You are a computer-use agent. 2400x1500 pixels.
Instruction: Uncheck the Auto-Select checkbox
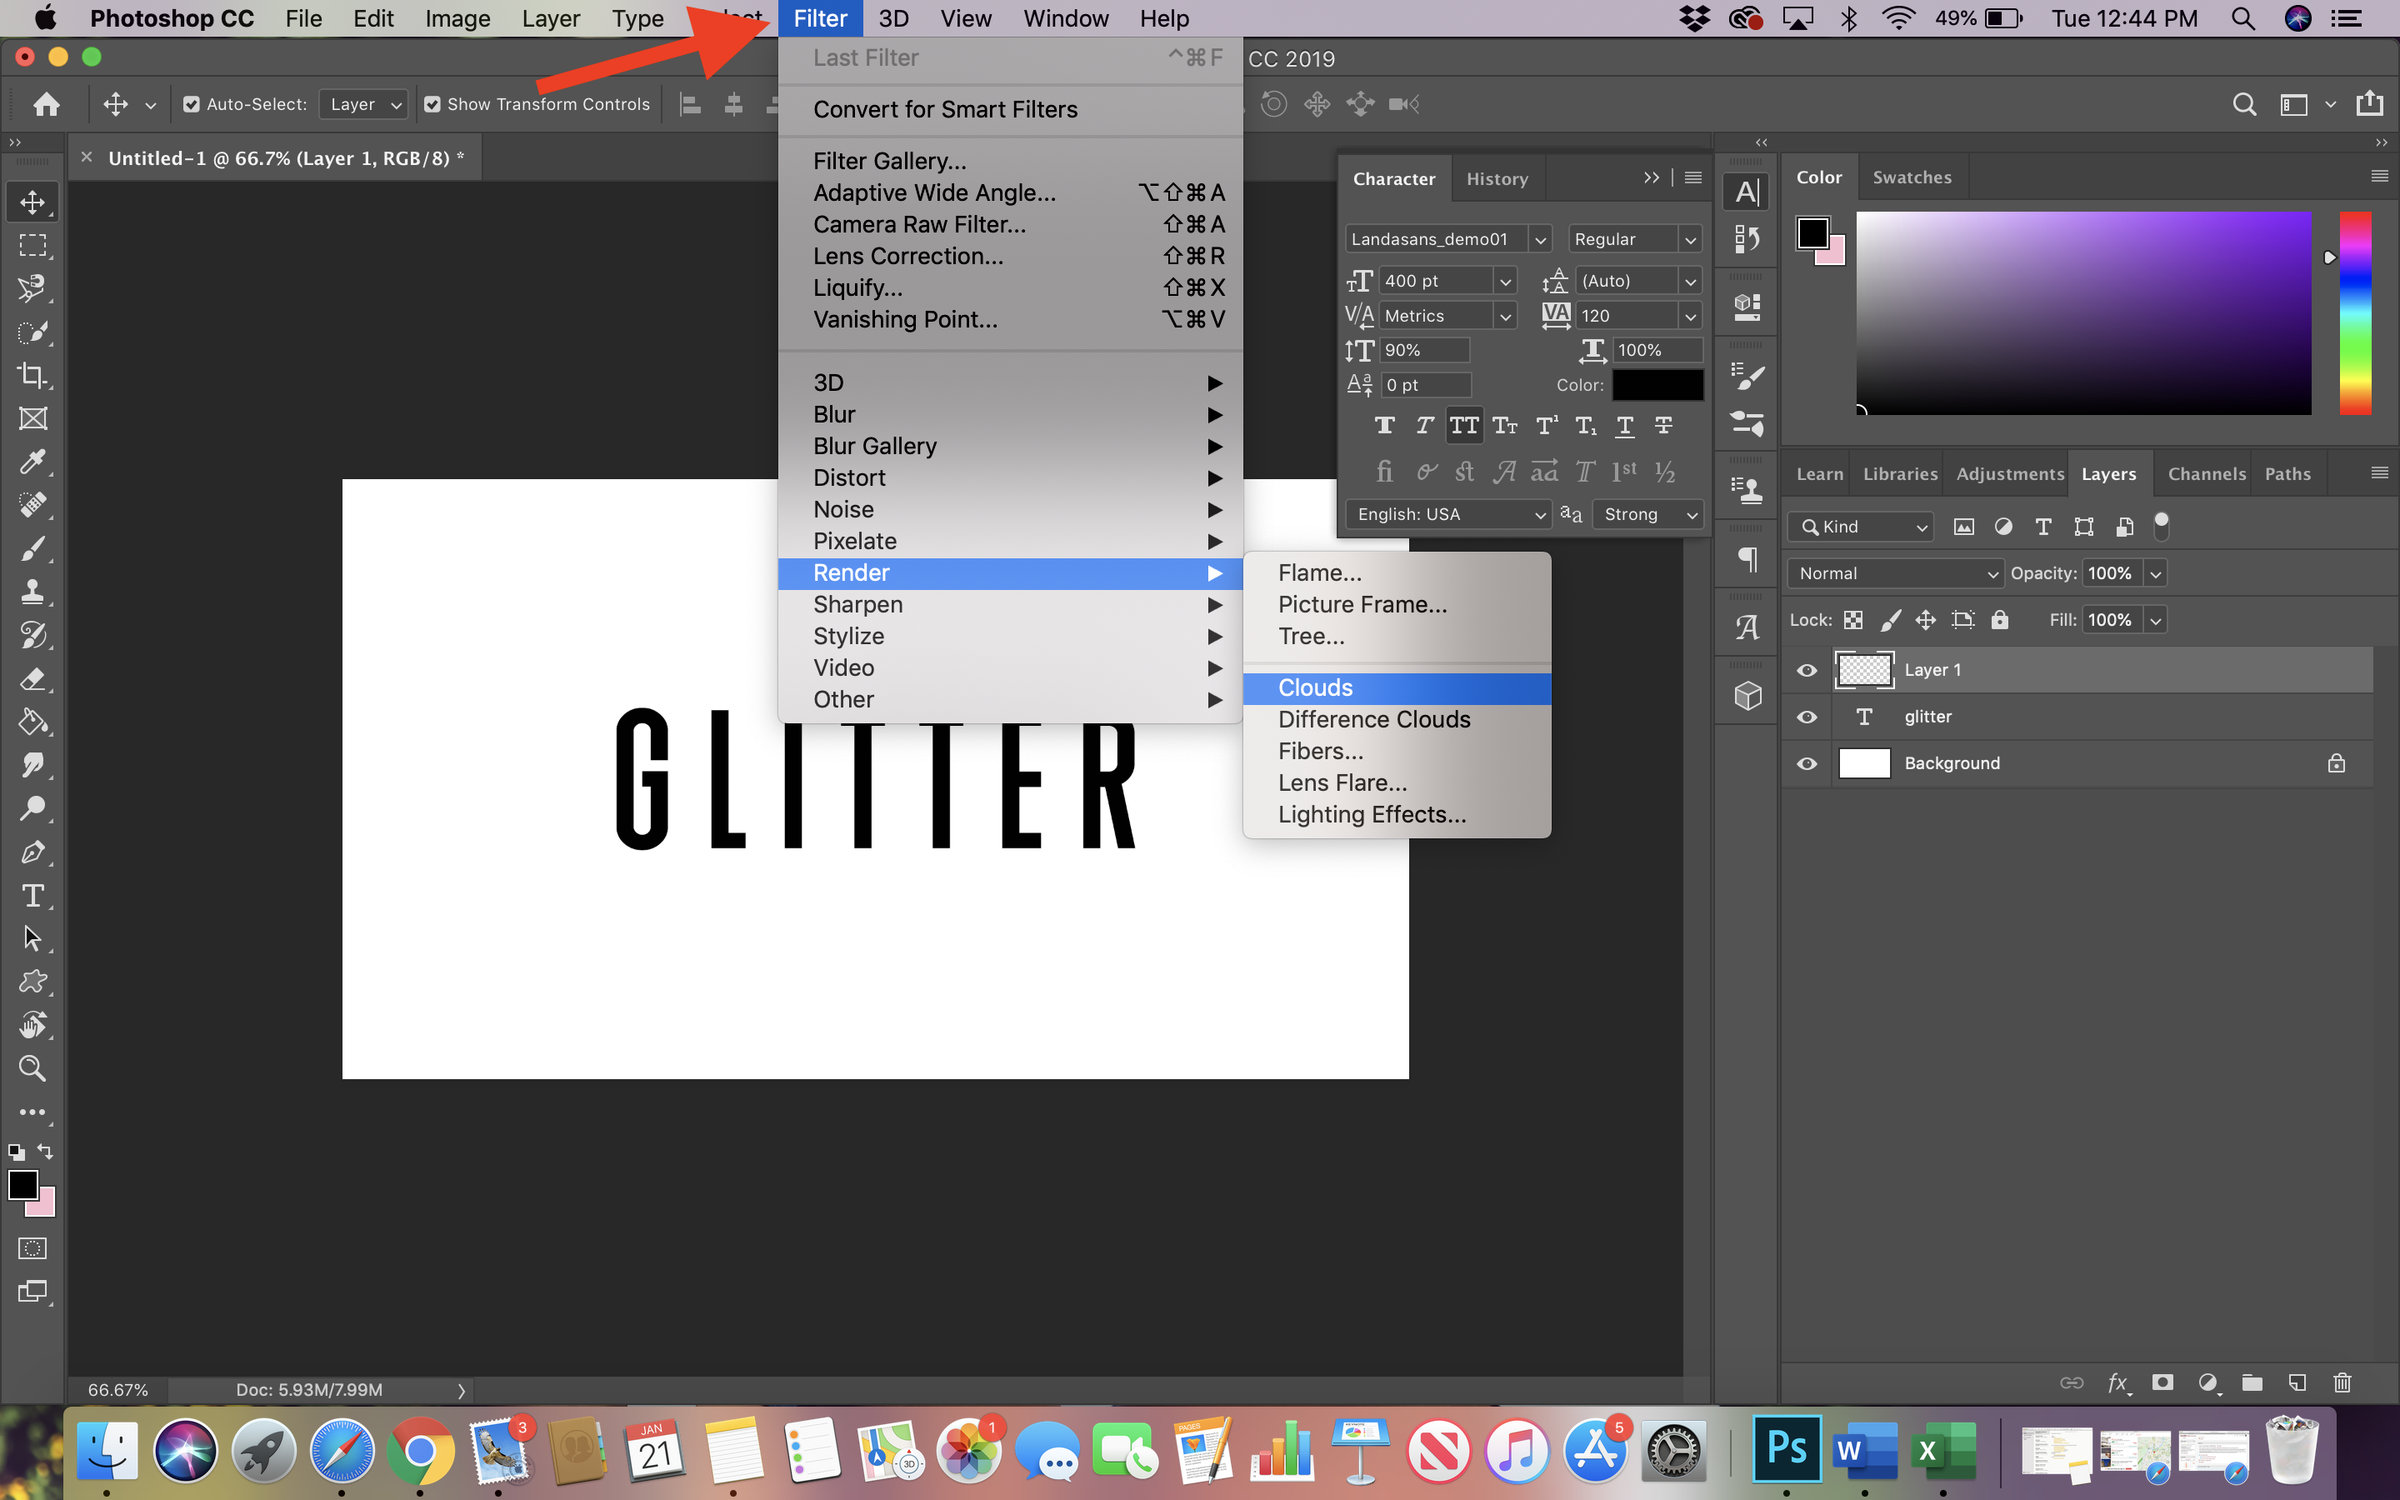191,104
